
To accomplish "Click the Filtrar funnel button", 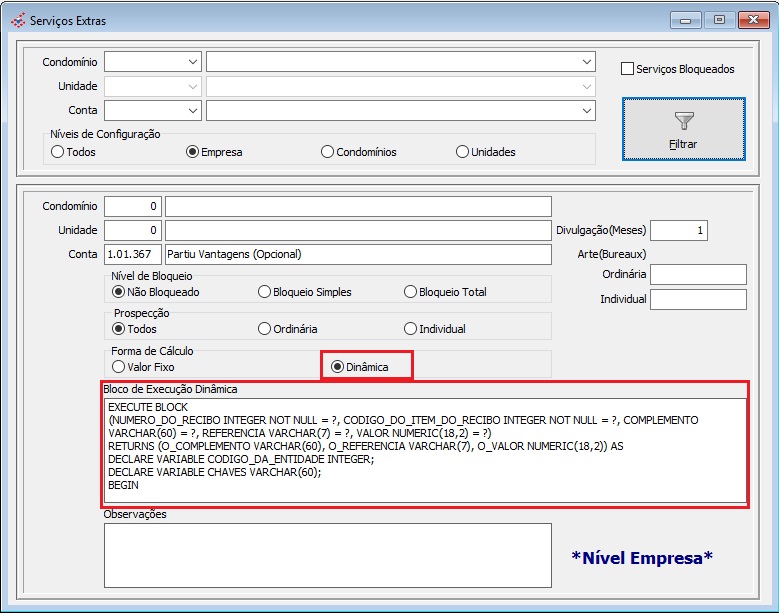I will coord(683,129).
